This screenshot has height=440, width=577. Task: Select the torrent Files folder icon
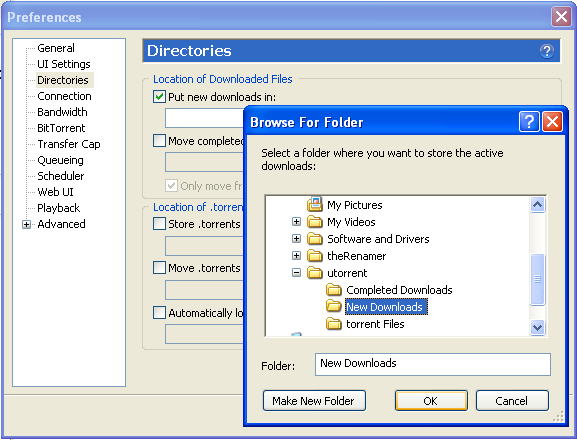tap(334, 323)
